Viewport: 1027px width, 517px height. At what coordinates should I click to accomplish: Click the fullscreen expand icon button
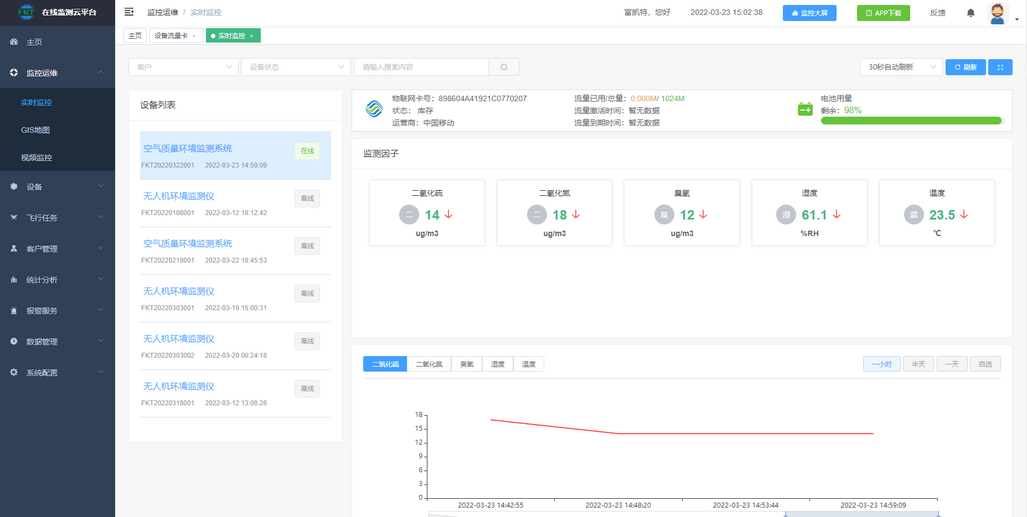pyautogui.click(x=1000, y=67)
